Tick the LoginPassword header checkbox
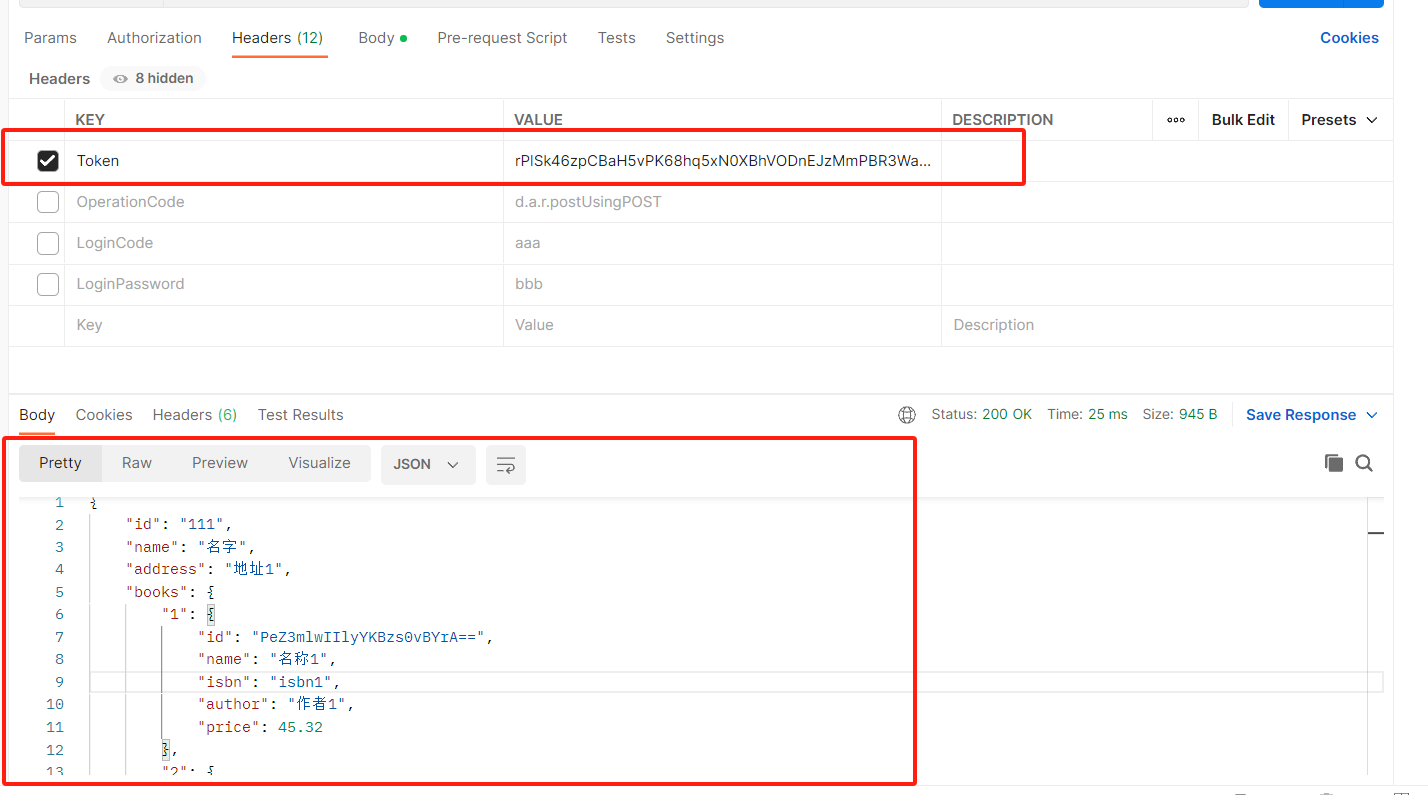Viewport: 1428px width, 795px height. [48, 284]
